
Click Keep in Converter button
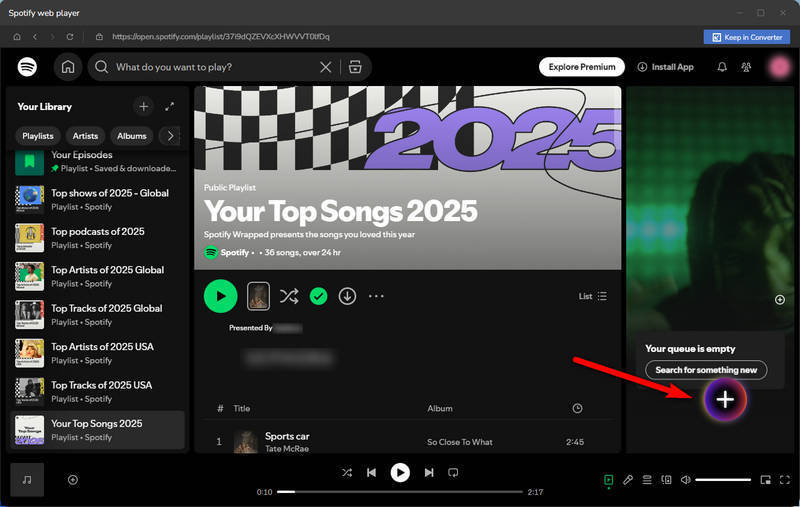747,37
